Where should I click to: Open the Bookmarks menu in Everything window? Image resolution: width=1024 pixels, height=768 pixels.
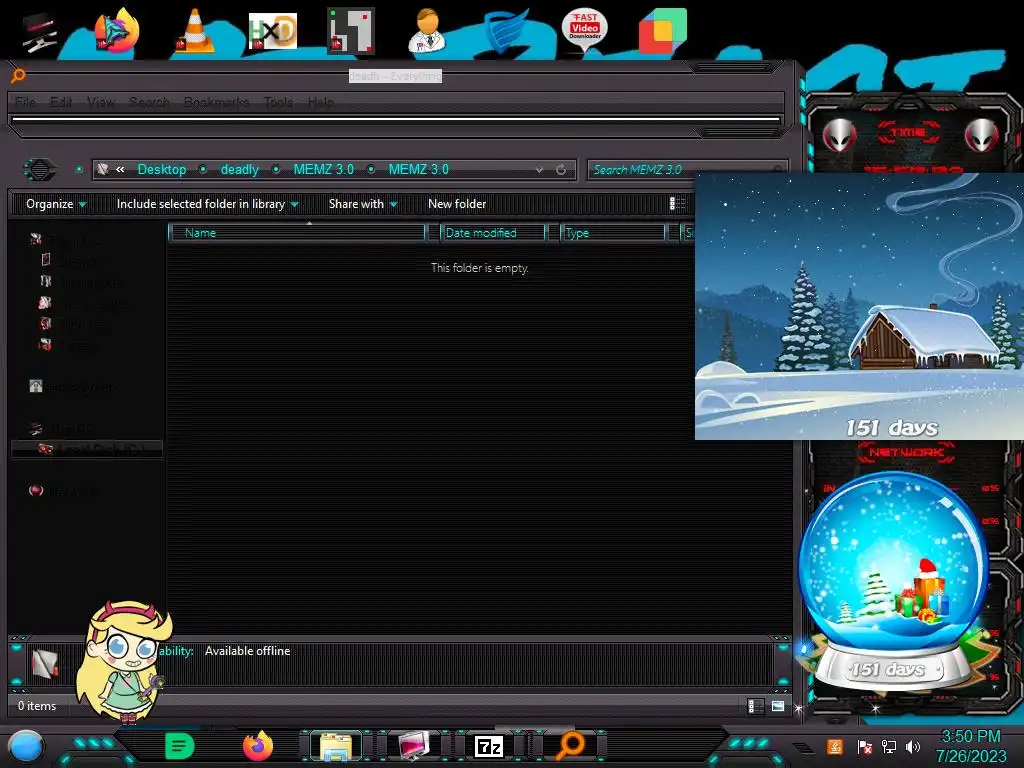(216, 102)
